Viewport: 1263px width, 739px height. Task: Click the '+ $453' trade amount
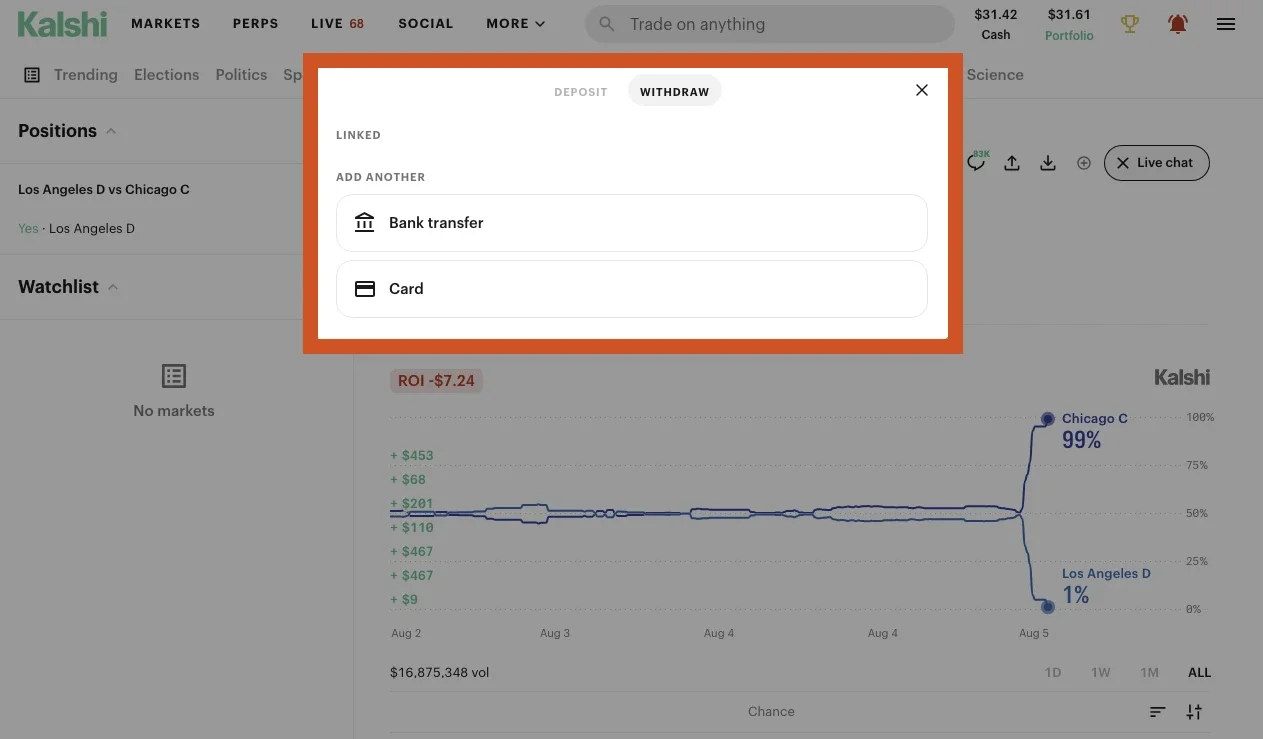pos(412,455)
